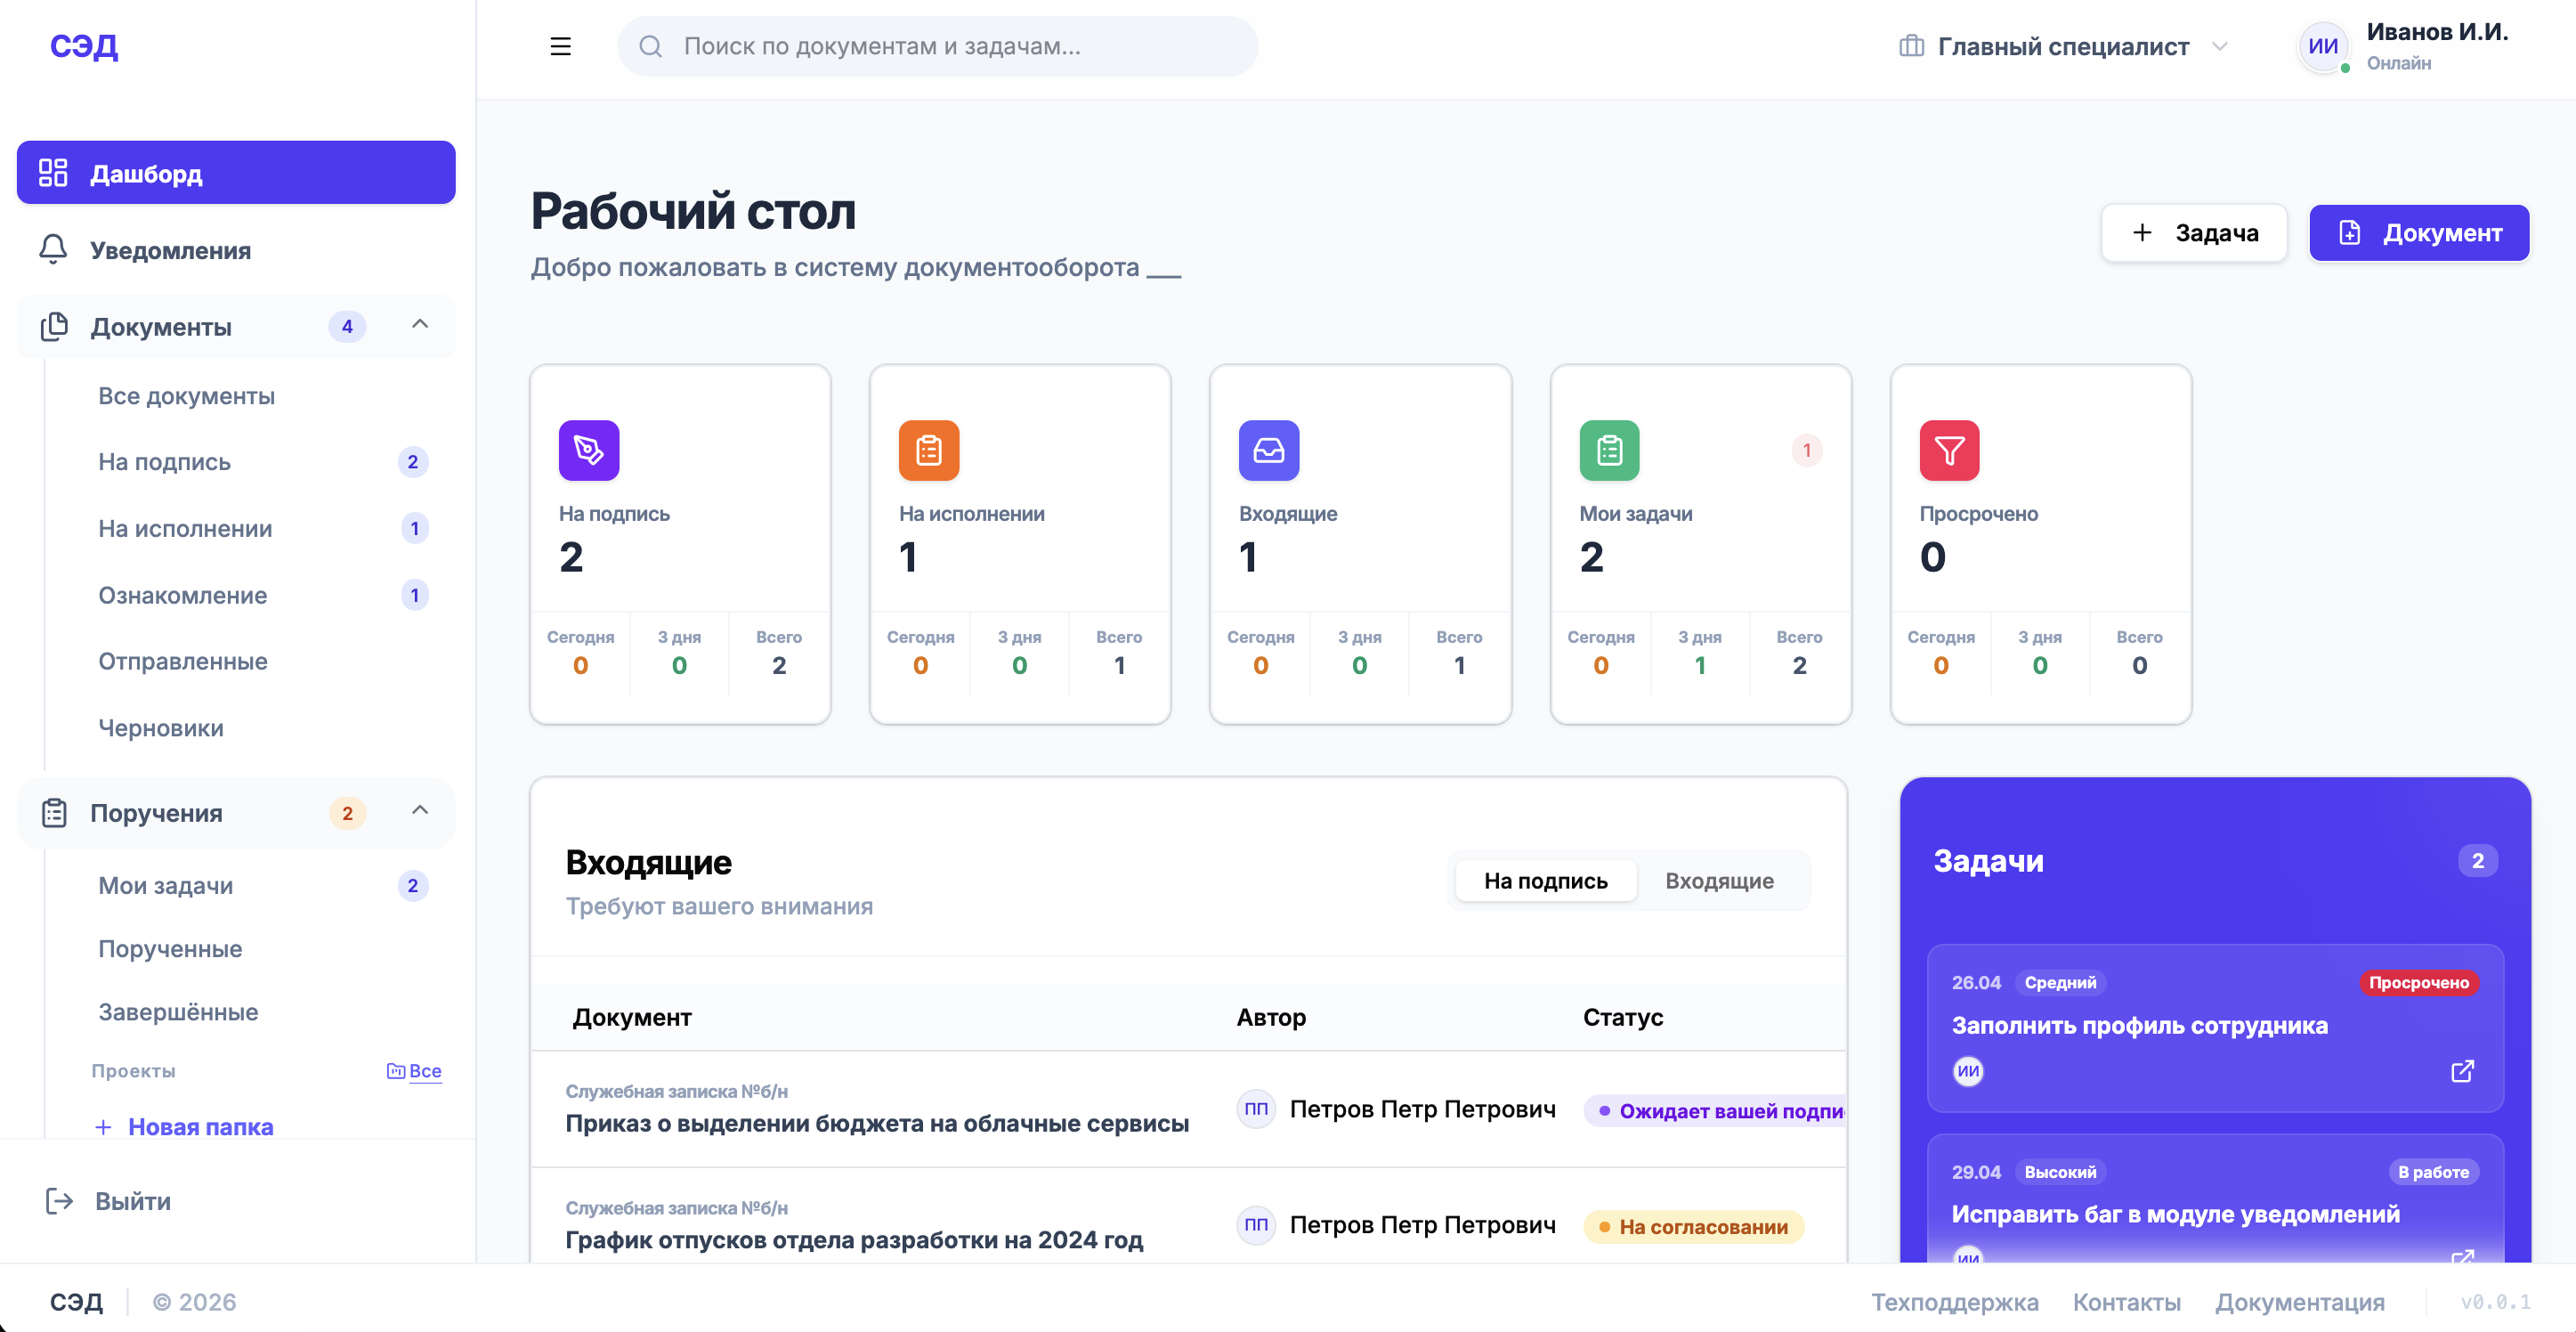Open Дашборд in sidebar

coord(236,172)
